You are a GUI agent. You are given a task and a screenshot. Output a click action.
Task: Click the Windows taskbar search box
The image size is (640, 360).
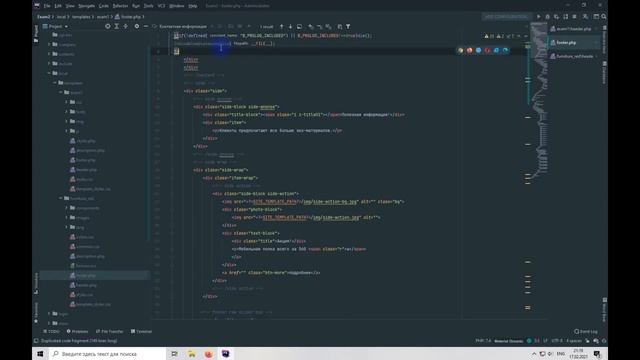(x=107, y=354)
